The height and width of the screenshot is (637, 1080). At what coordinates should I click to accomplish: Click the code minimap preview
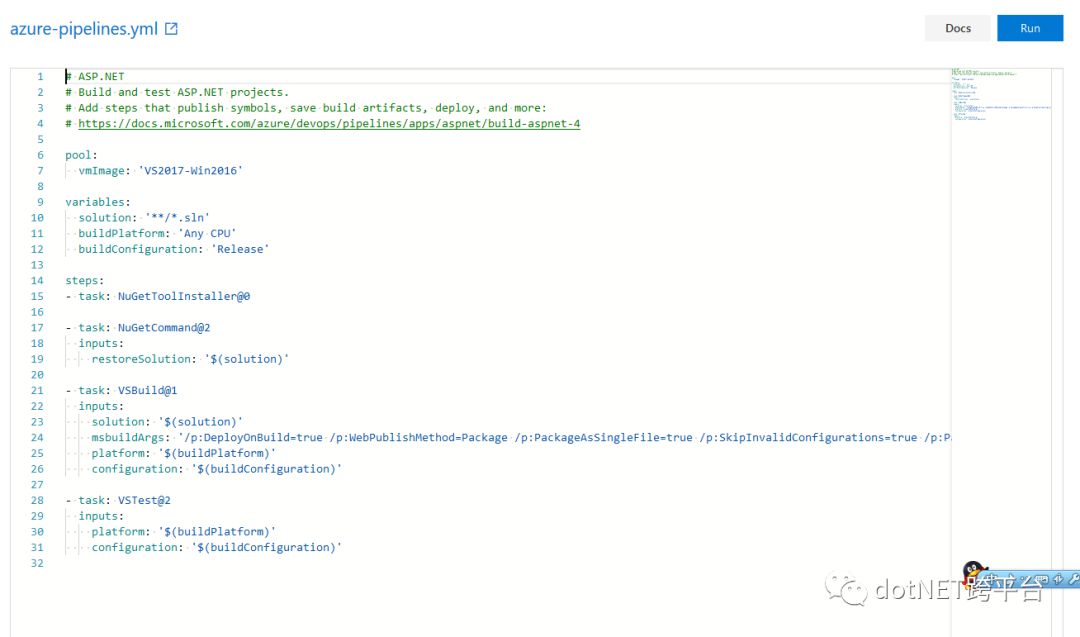coord(1001,94)
